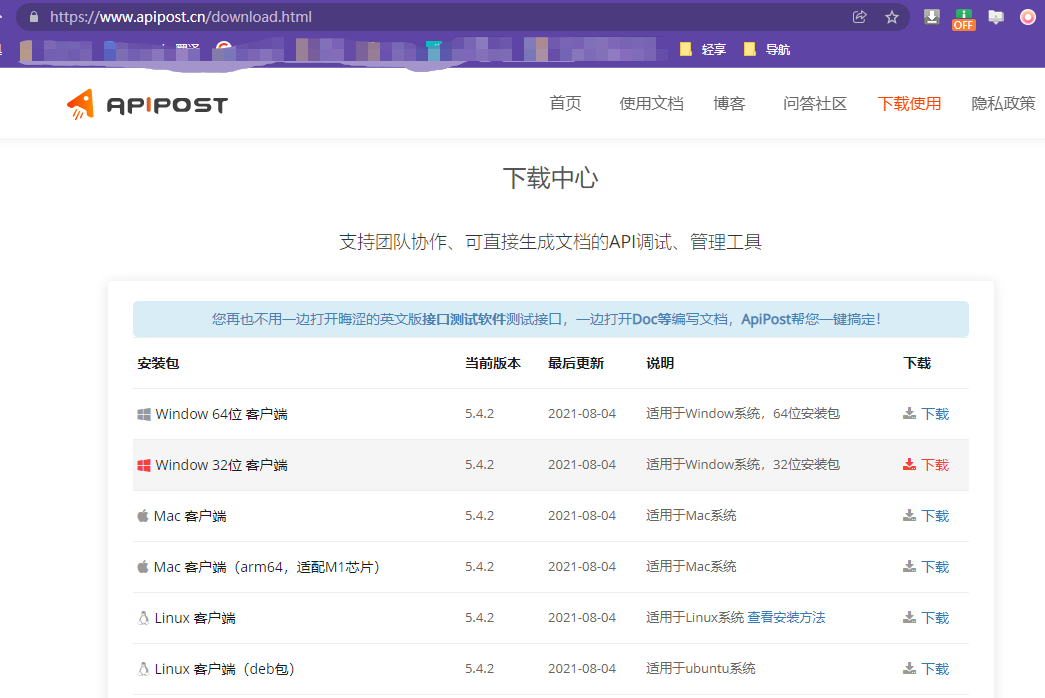The width and height of the screenshot is (1045, 698).
Task: Click 下载 link for Mac 客户端
Action: pos(935,516)
